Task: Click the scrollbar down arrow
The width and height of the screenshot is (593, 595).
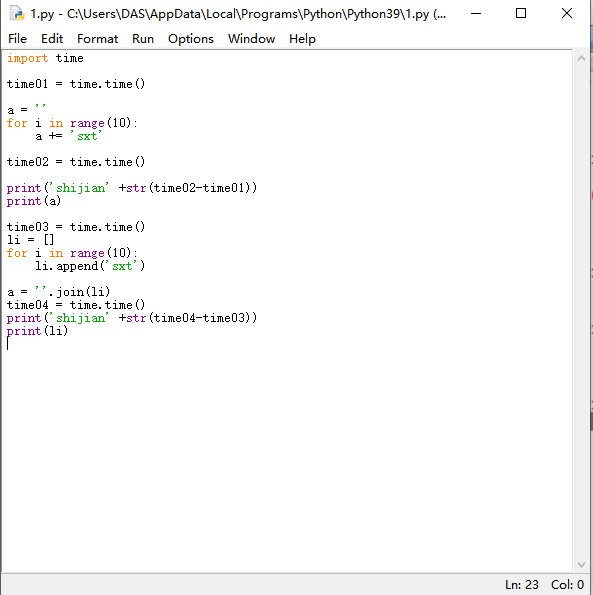Action: (x=581, y=565)
